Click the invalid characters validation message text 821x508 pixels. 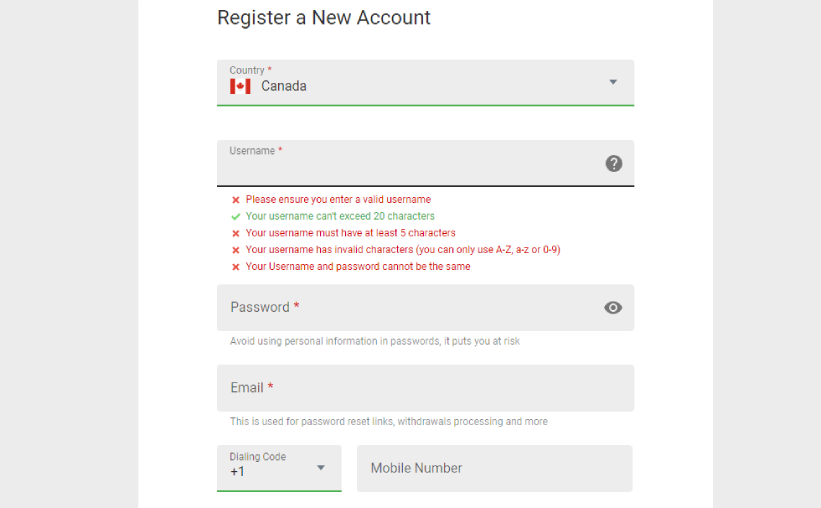pyautogui.click(x=403, y=250)
